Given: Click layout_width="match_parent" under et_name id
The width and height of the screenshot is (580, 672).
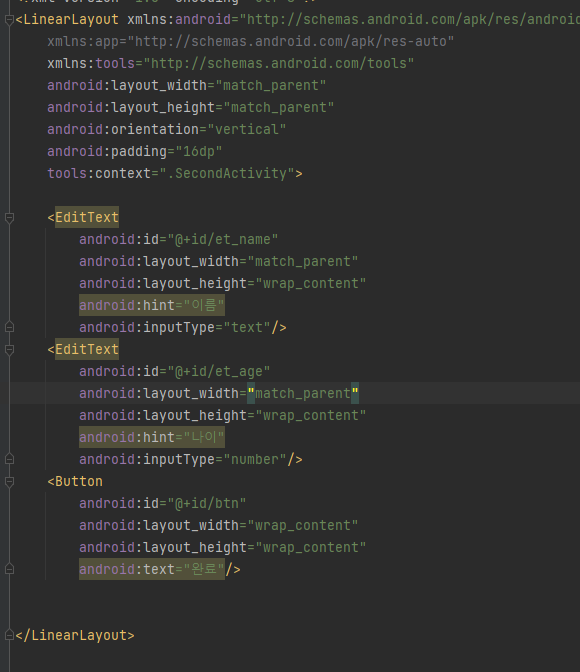Looking at the screenshot, I should pos(219,261).
